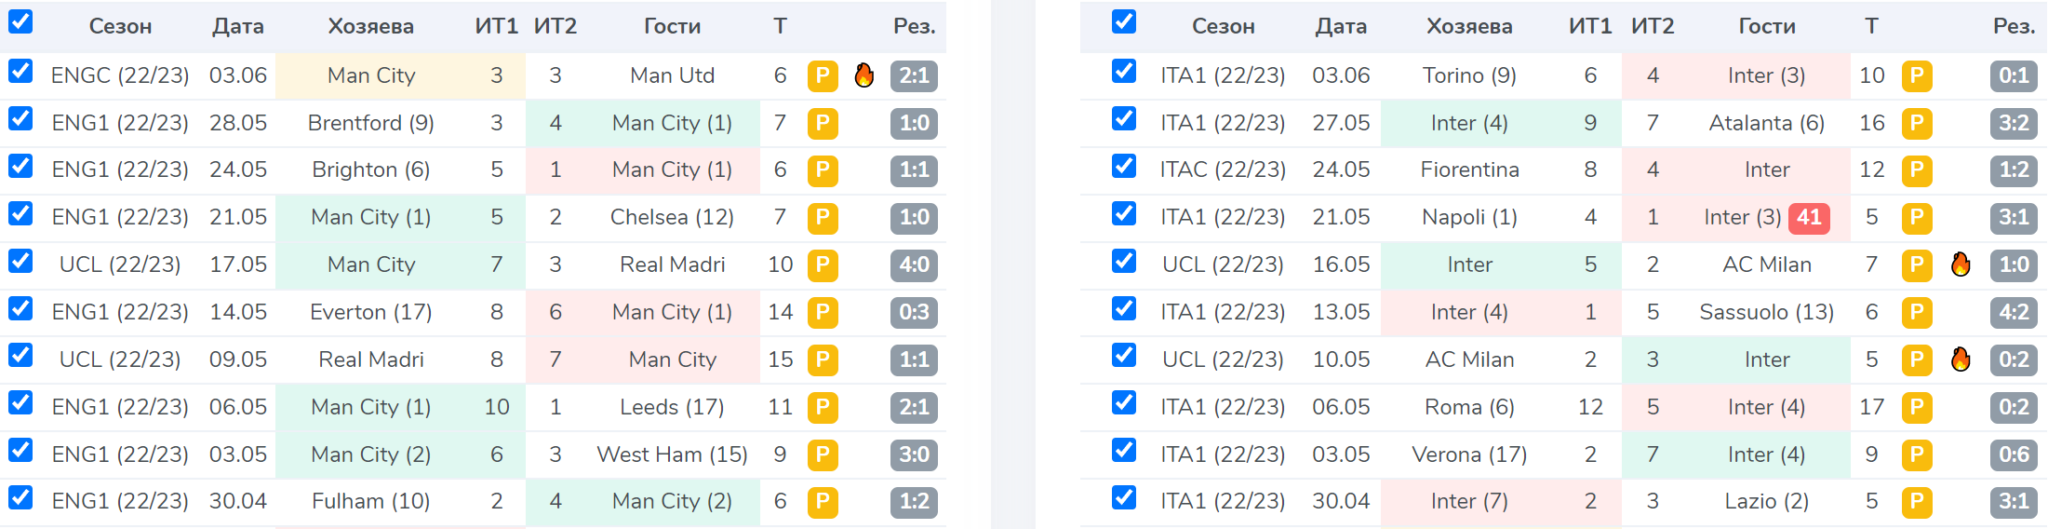
Task: Sort right table by Сезон column
Action: (x=1223, y=27)
